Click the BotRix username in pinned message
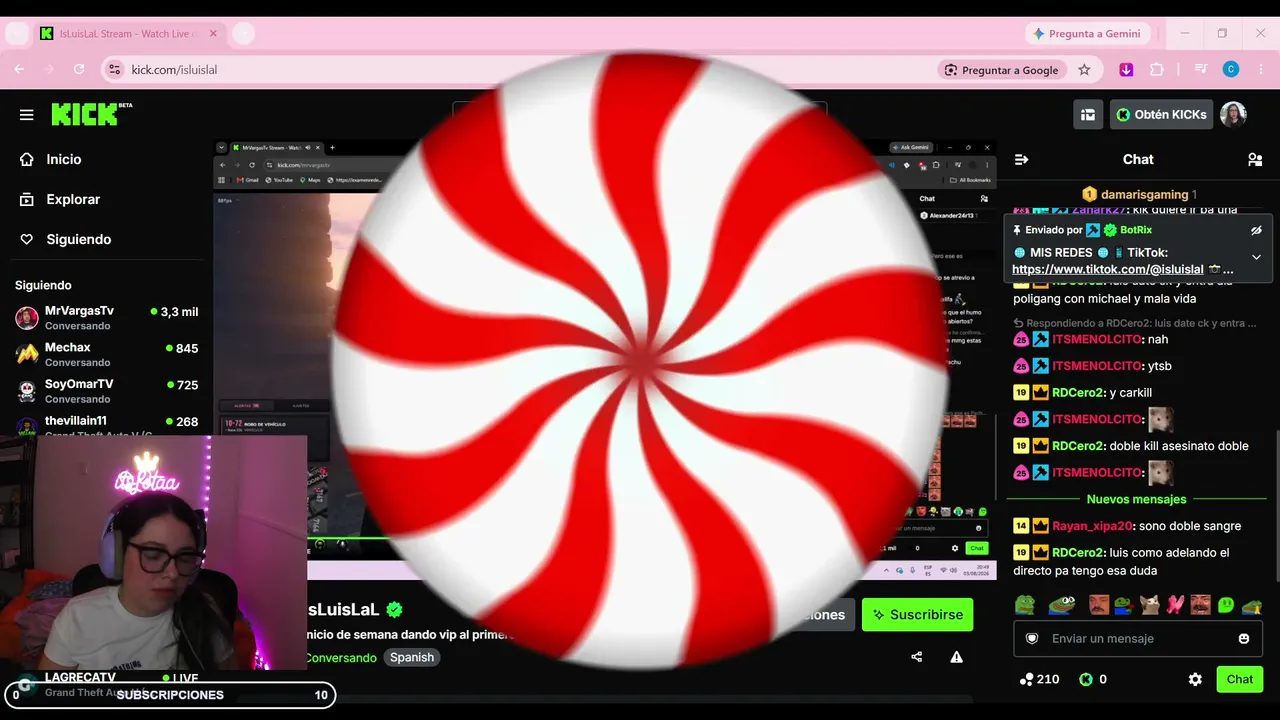Viewport: 1280px width, 720px height. (1136, 230)
